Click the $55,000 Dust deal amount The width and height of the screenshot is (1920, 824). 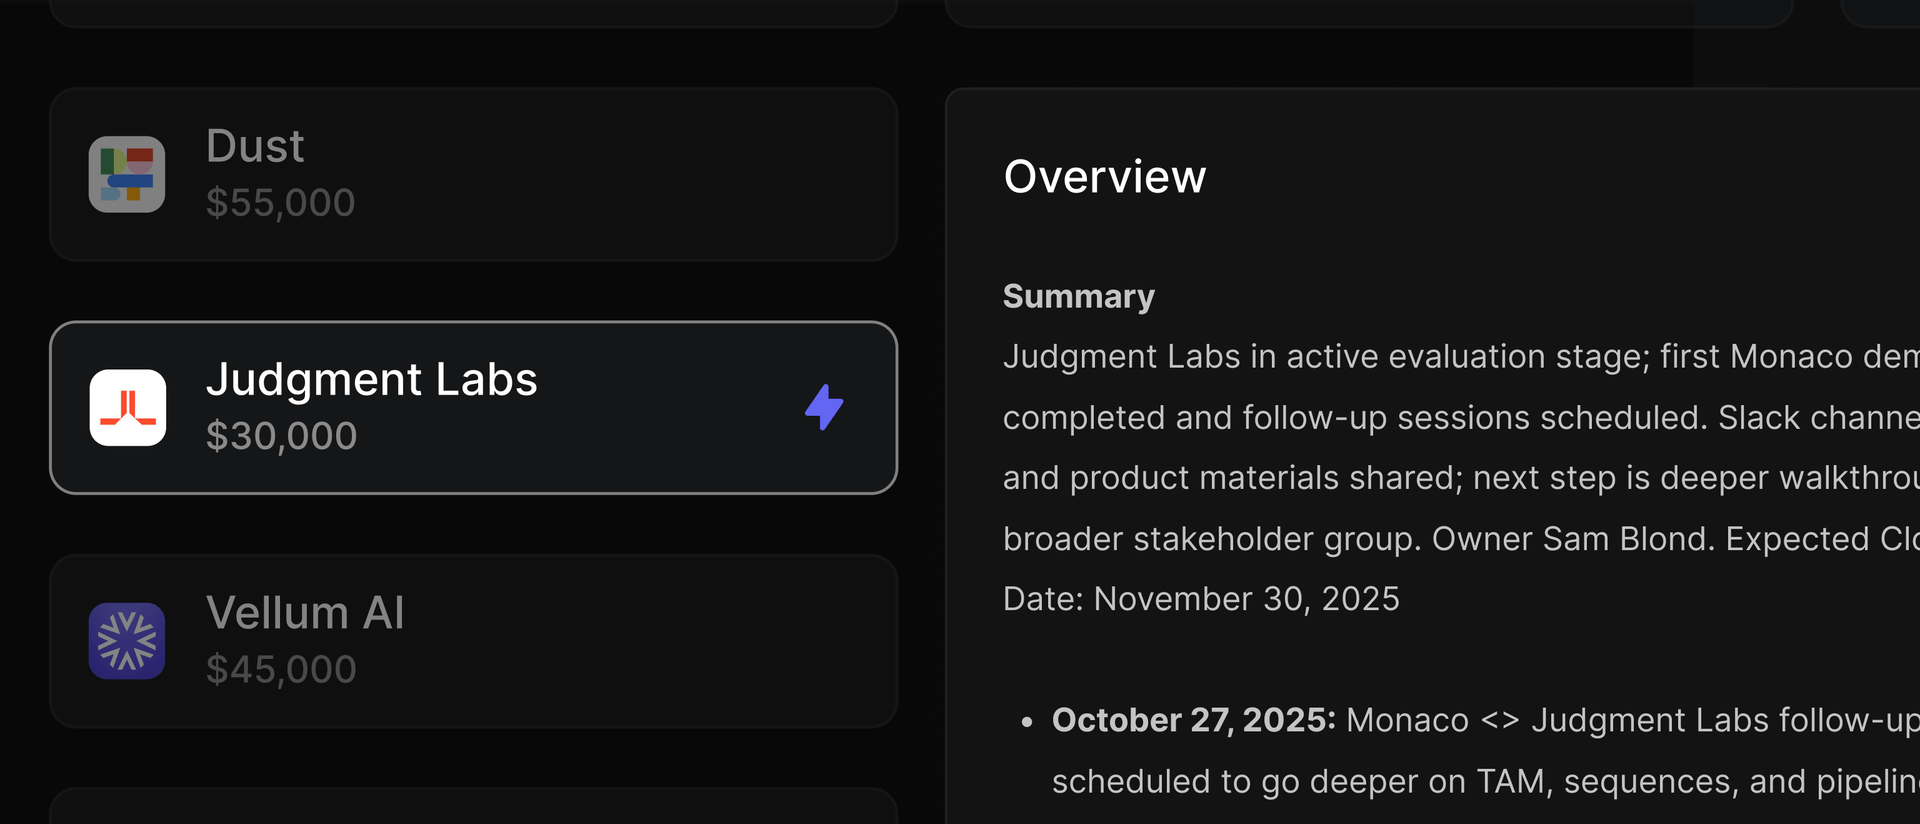280,203
